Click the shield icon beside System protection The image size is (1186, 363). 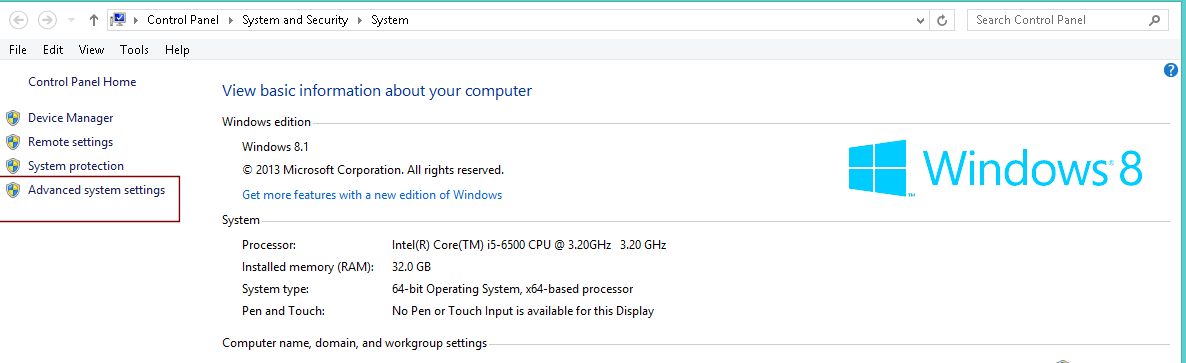(x=13, y=166)
